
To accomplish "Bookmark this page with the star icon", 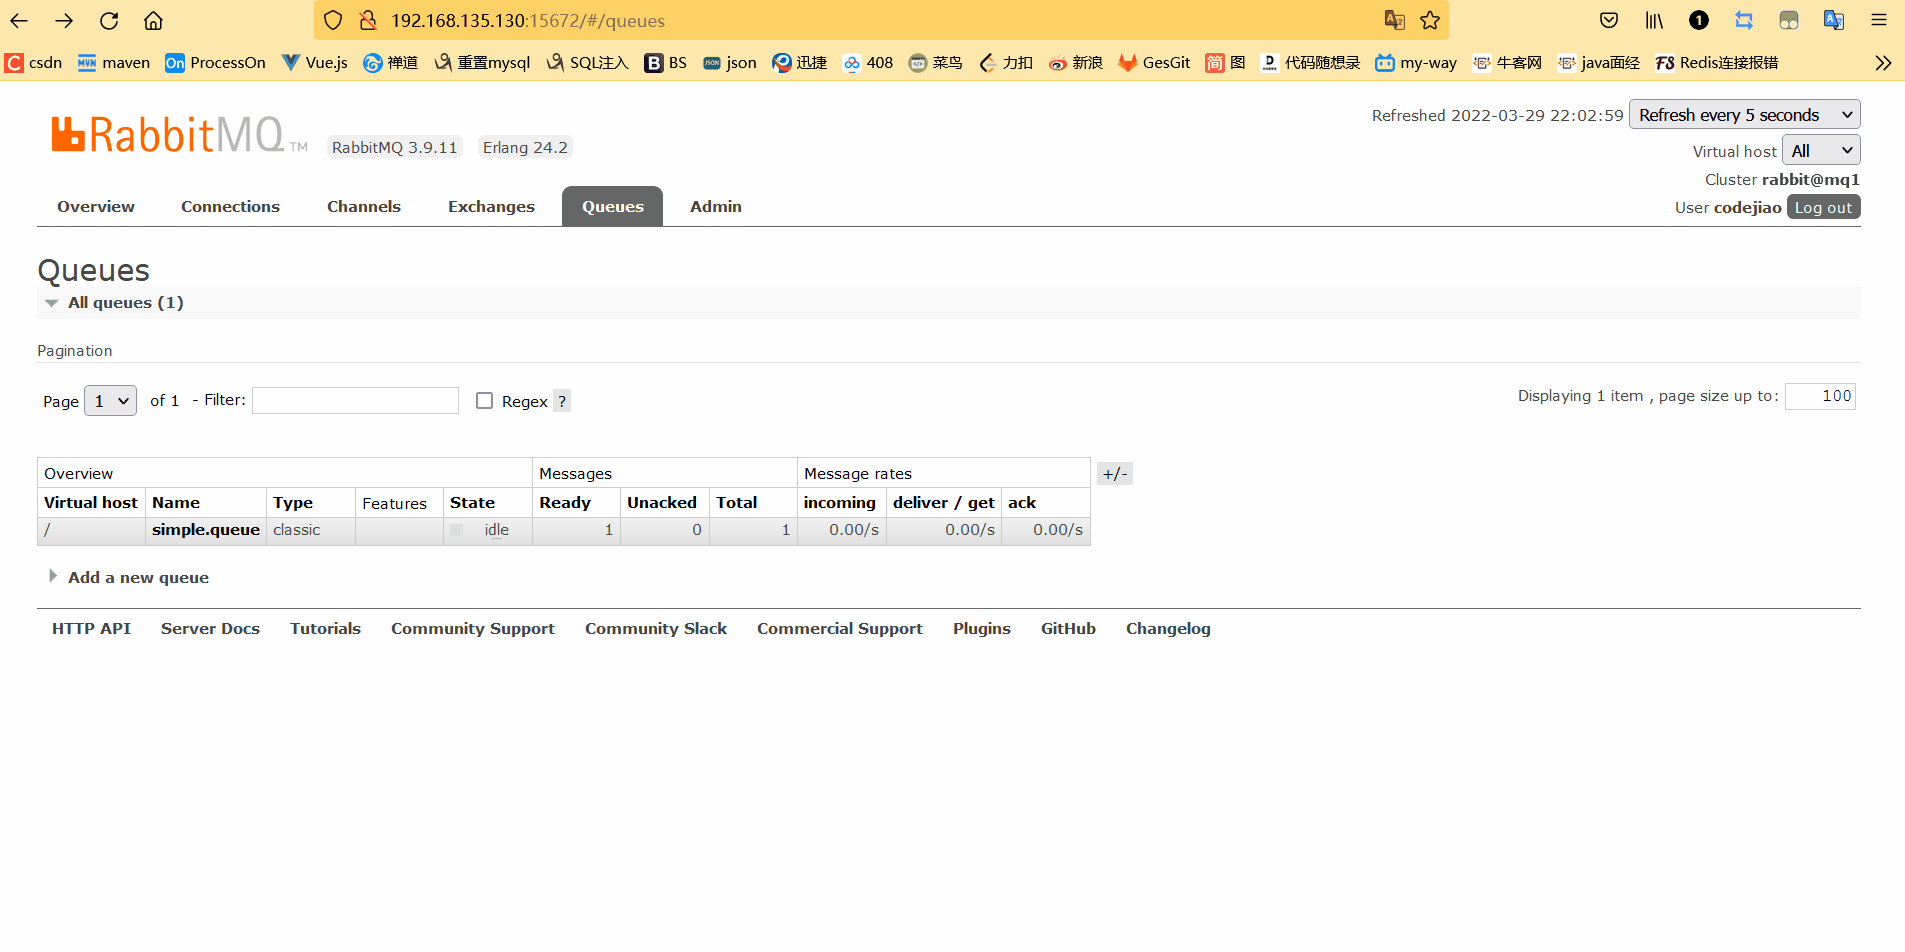I will tap(1430, 20).
